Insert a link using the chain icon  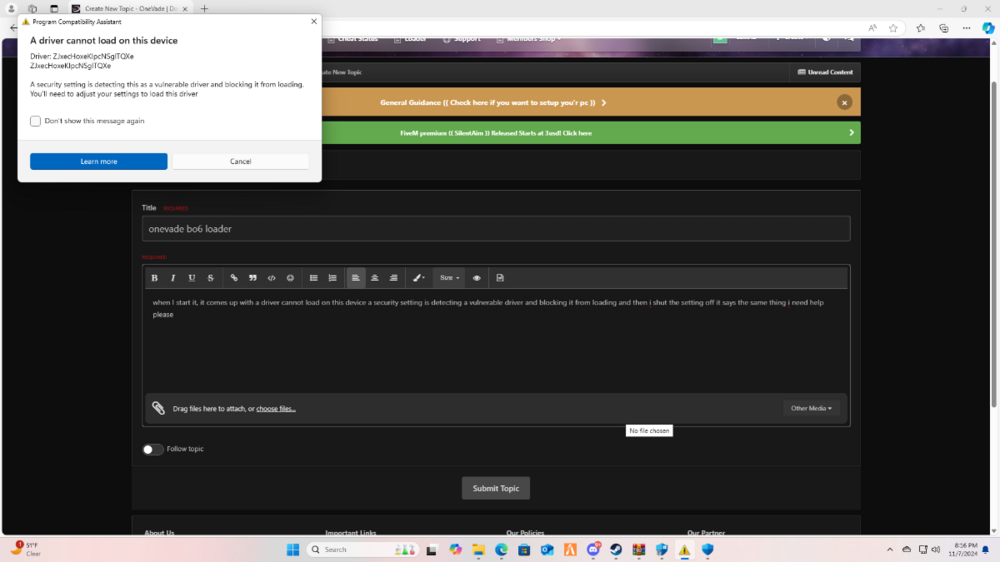pos(234,278)
